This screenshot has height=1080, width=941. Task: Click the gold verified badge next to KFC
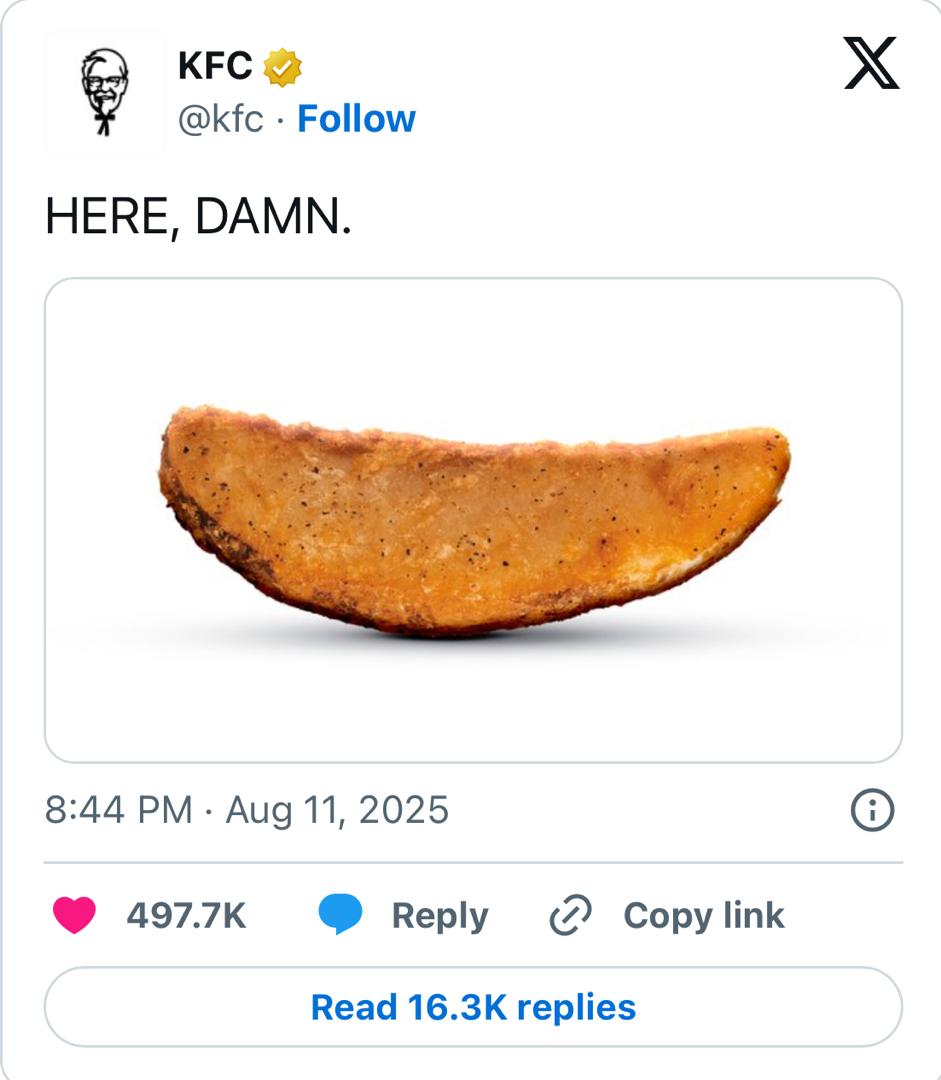click(x=283, y=68)
